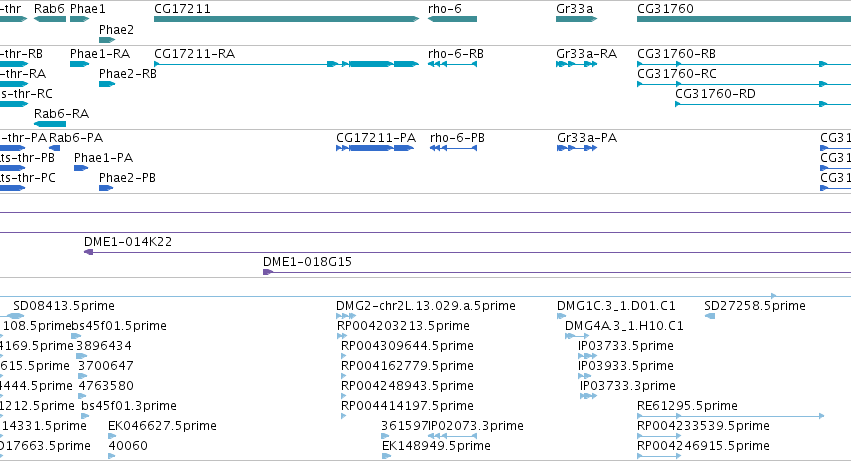Select the Phae2-PB coding feature
This screenshot has height=461, width=851.
click(x=106, y=188)
